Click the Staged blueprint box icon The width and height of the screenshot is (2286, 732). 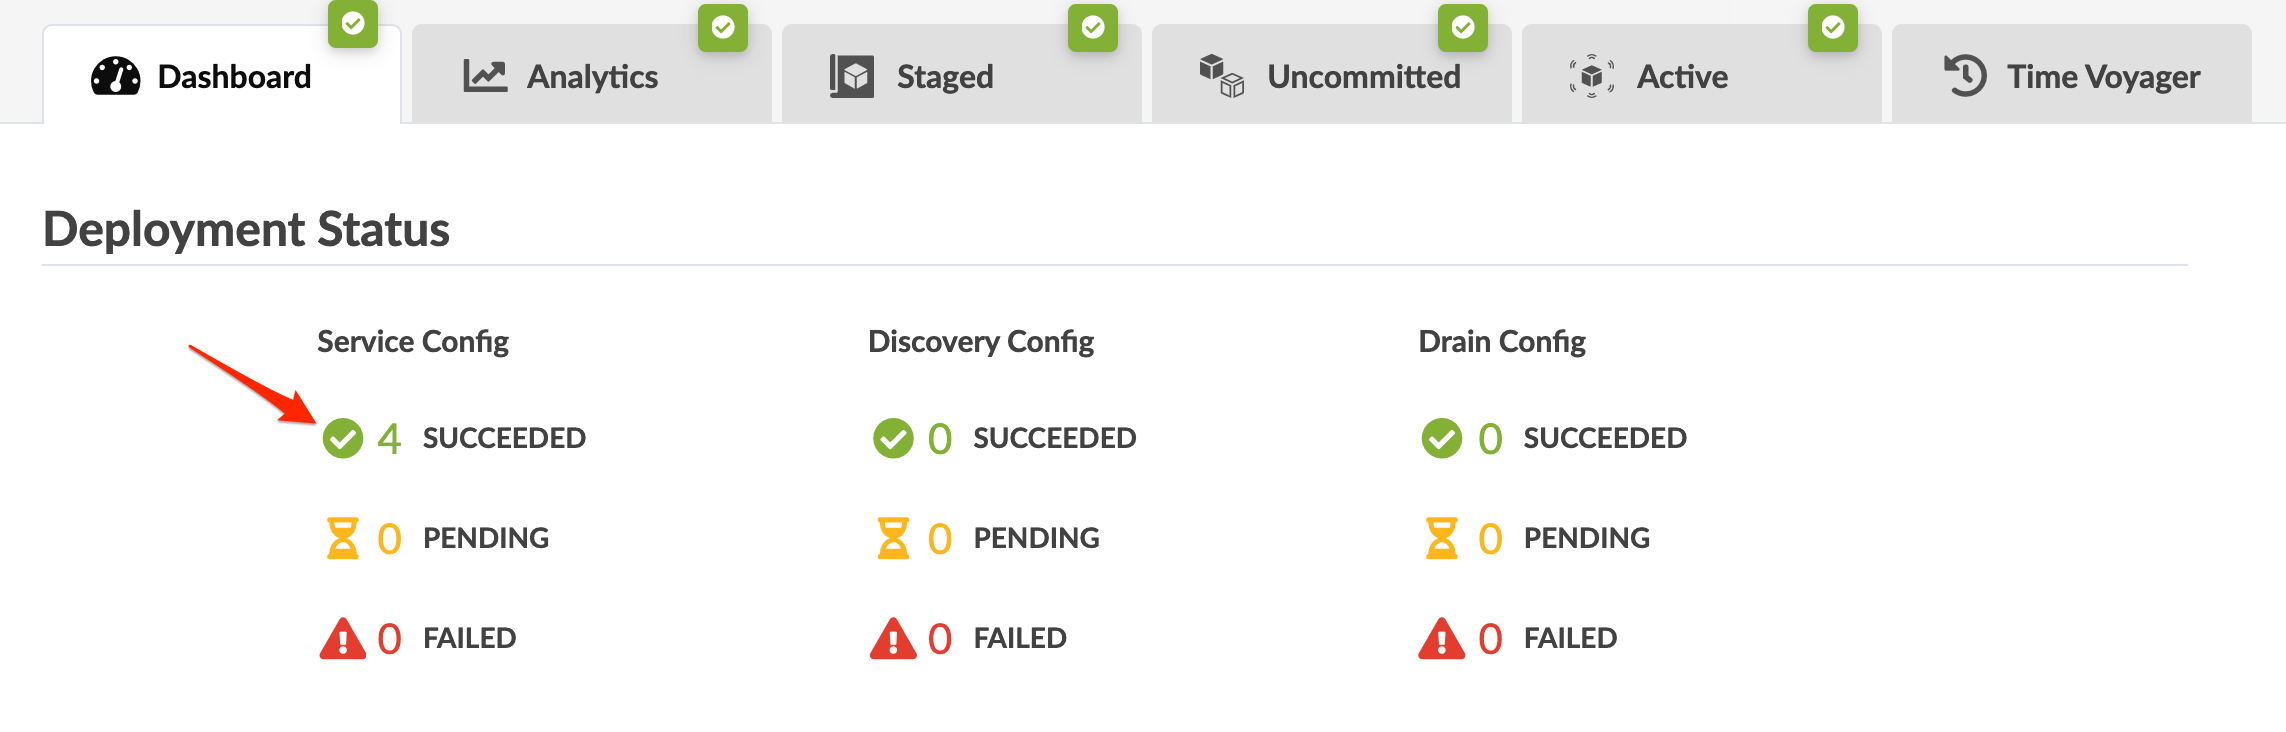pos(852,76)
